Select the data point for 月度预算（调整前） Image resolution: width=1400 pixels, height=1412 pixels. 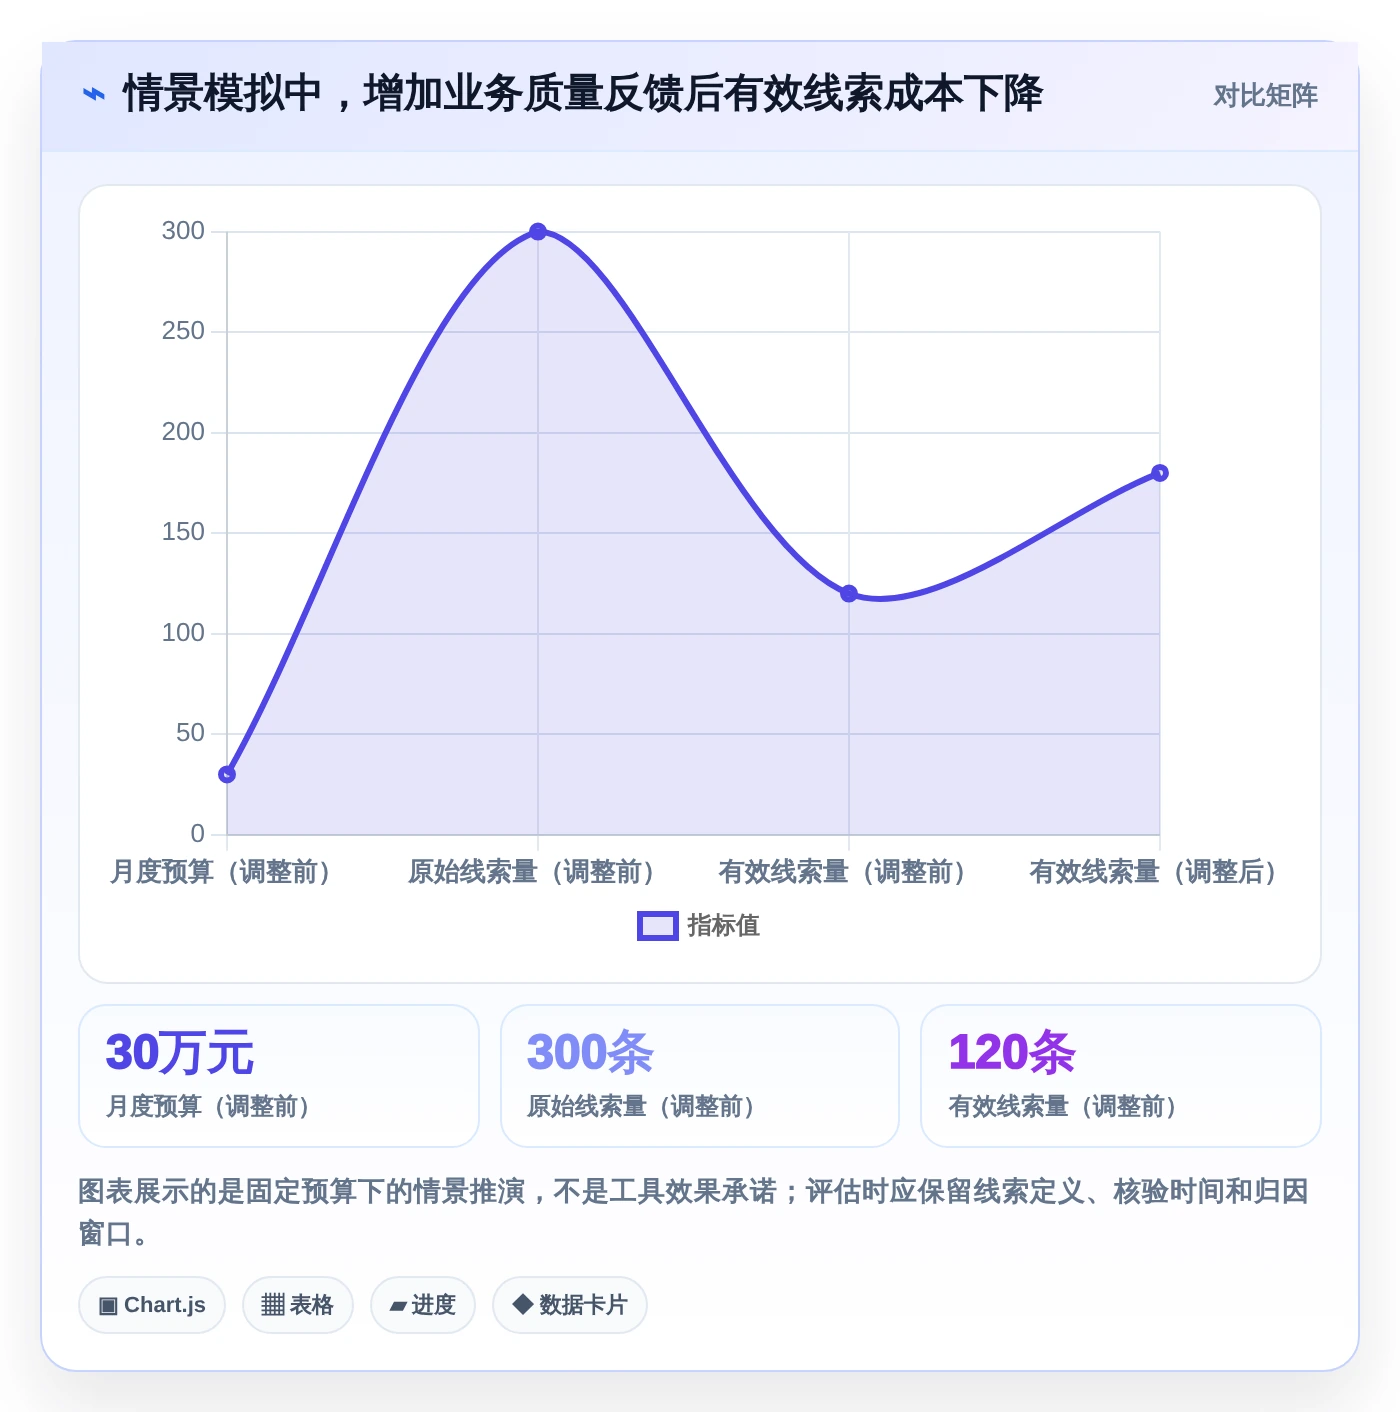tap(227, 774)
